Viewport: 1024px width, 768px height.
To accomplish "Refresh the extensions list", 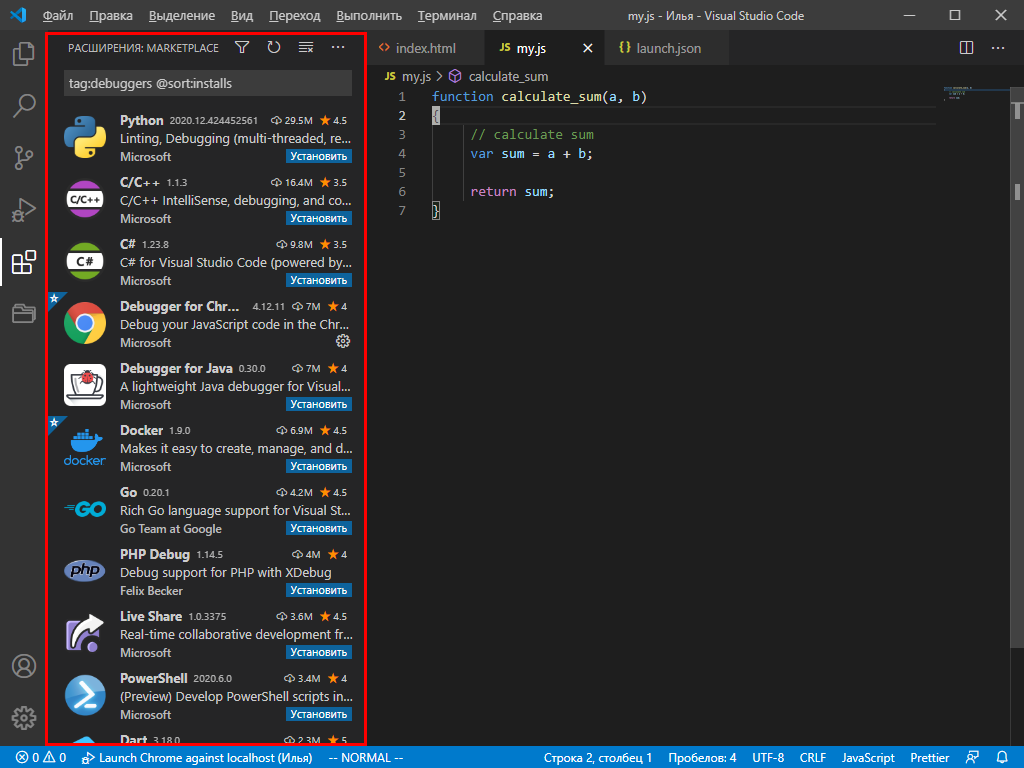I will pyautogui.click(x=273, y=47).
